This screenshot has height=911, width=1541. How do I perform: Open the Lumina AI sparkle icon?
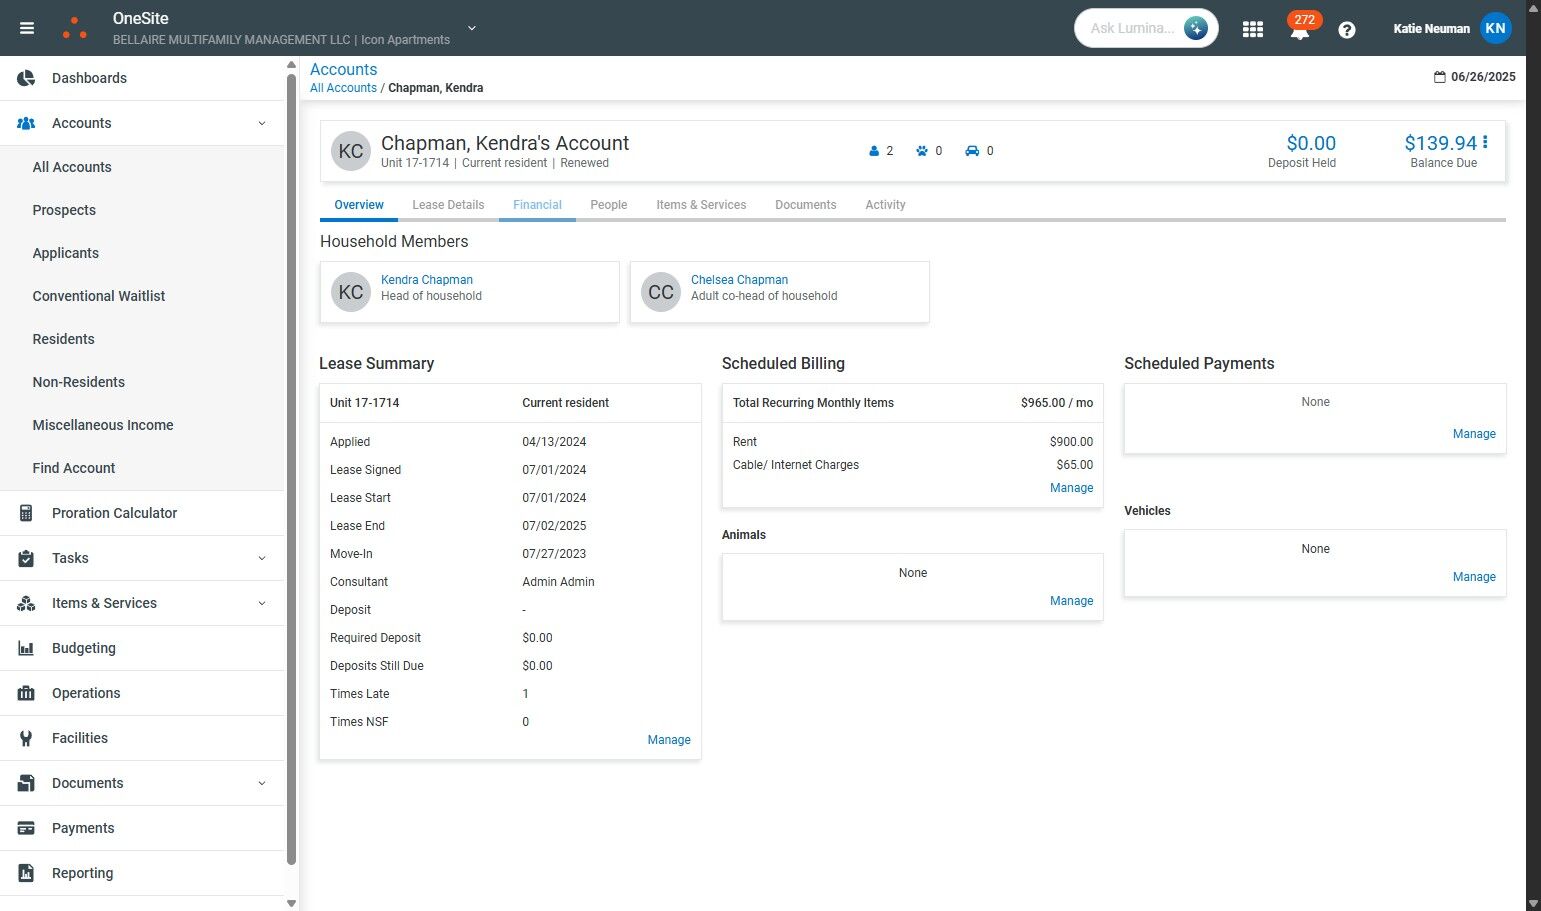(1195, 28)
